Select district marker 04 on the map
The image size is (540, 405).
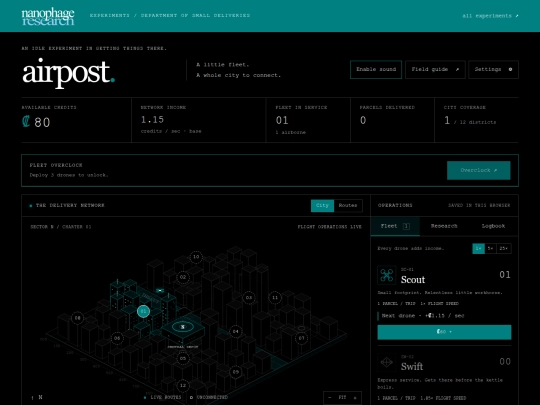pyautogui.click(x=236, y=332)
